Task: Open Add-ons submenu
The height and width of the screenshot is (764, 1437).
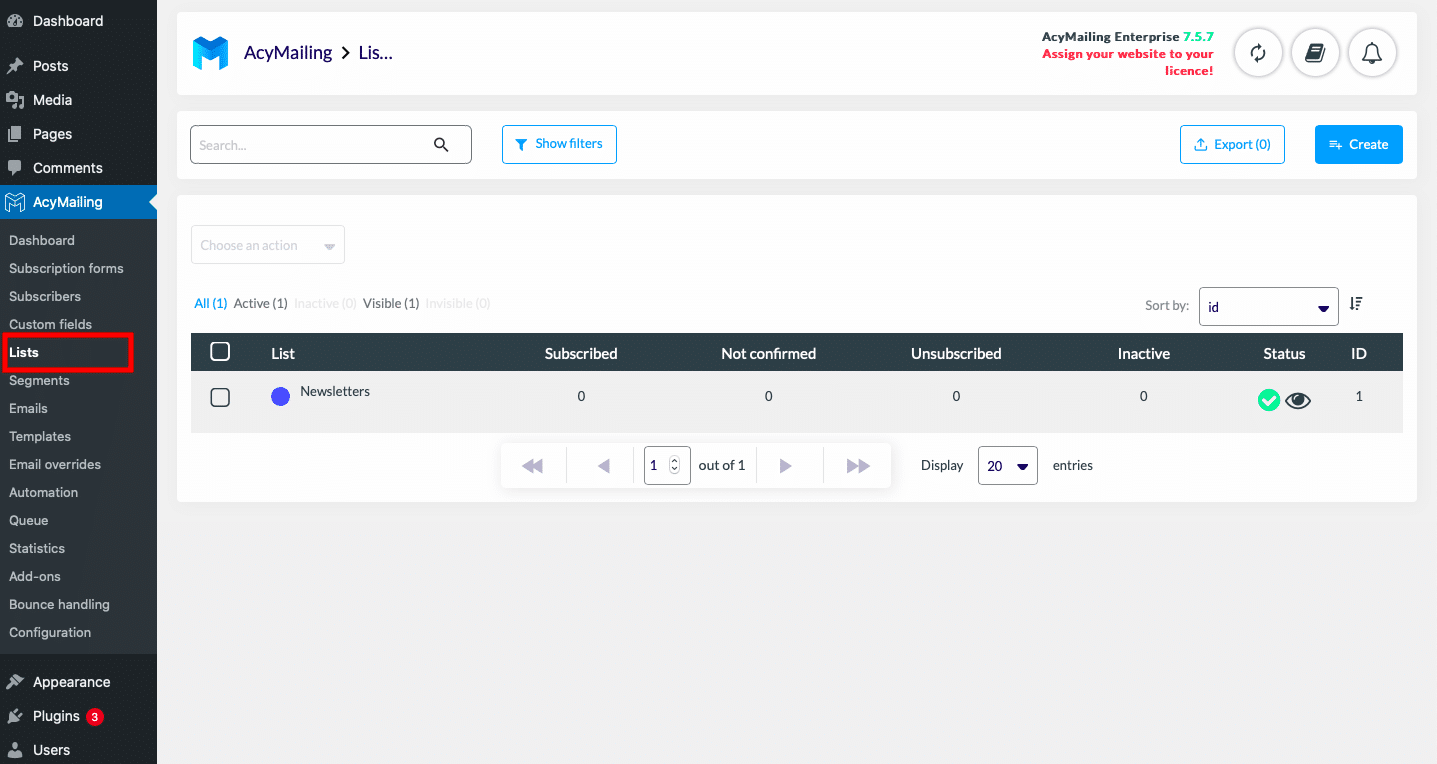Action: [35, 576]
